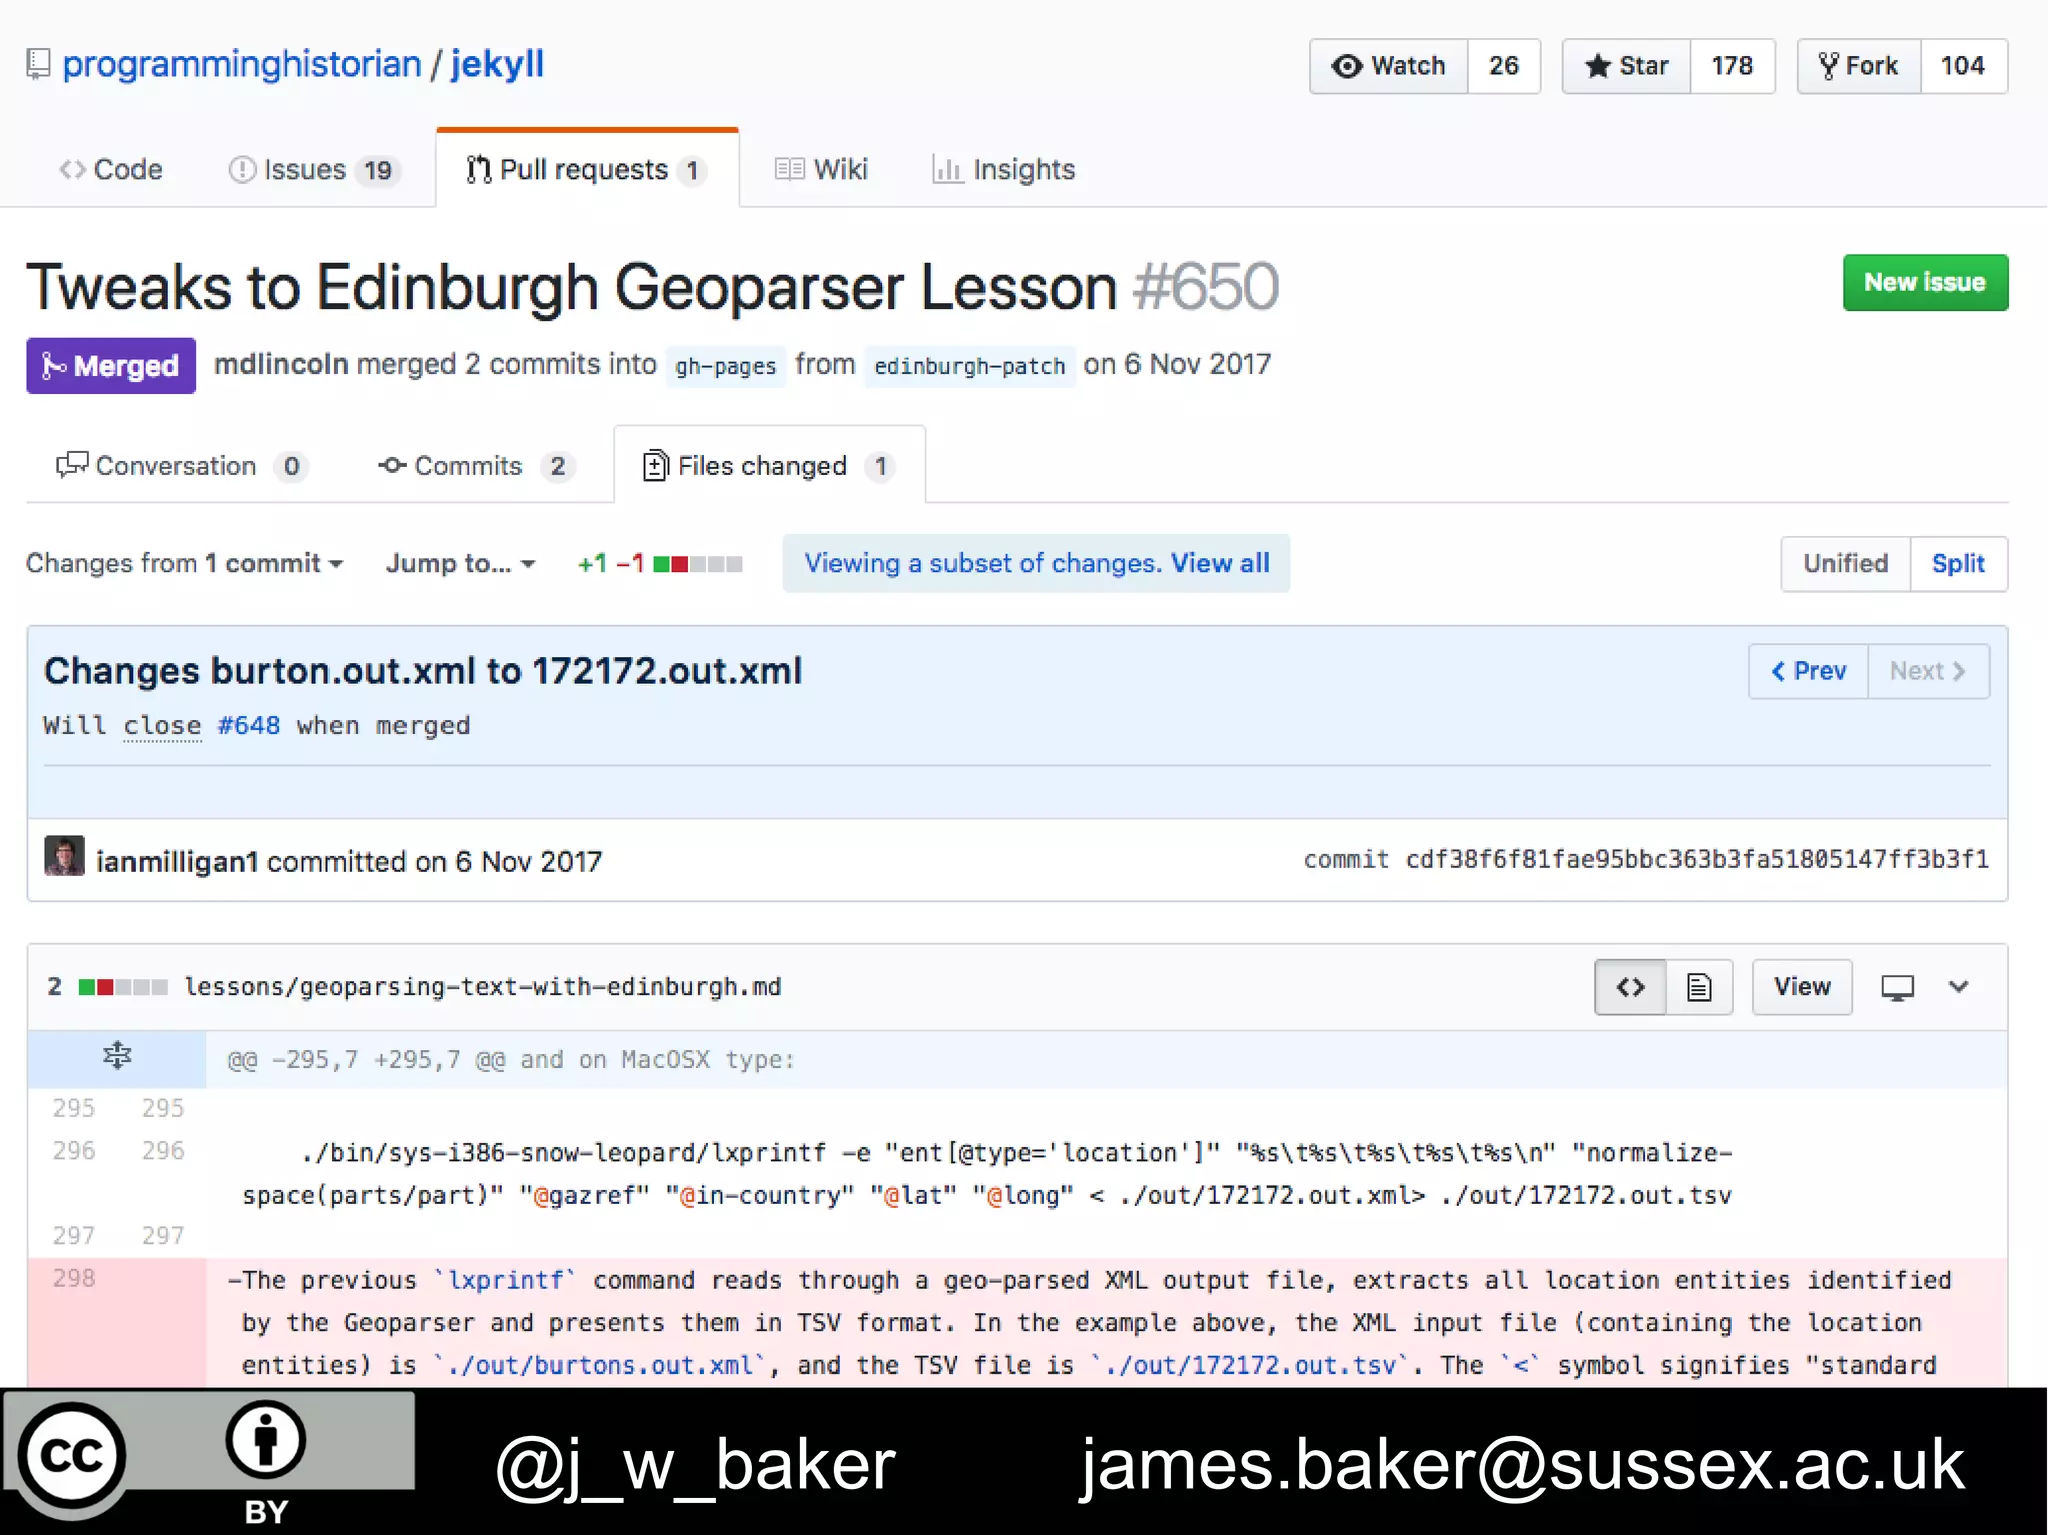Click the @j_w_baker handle text
Viewport: 2048px width, 1535px height.
[x=696, y=1465]
